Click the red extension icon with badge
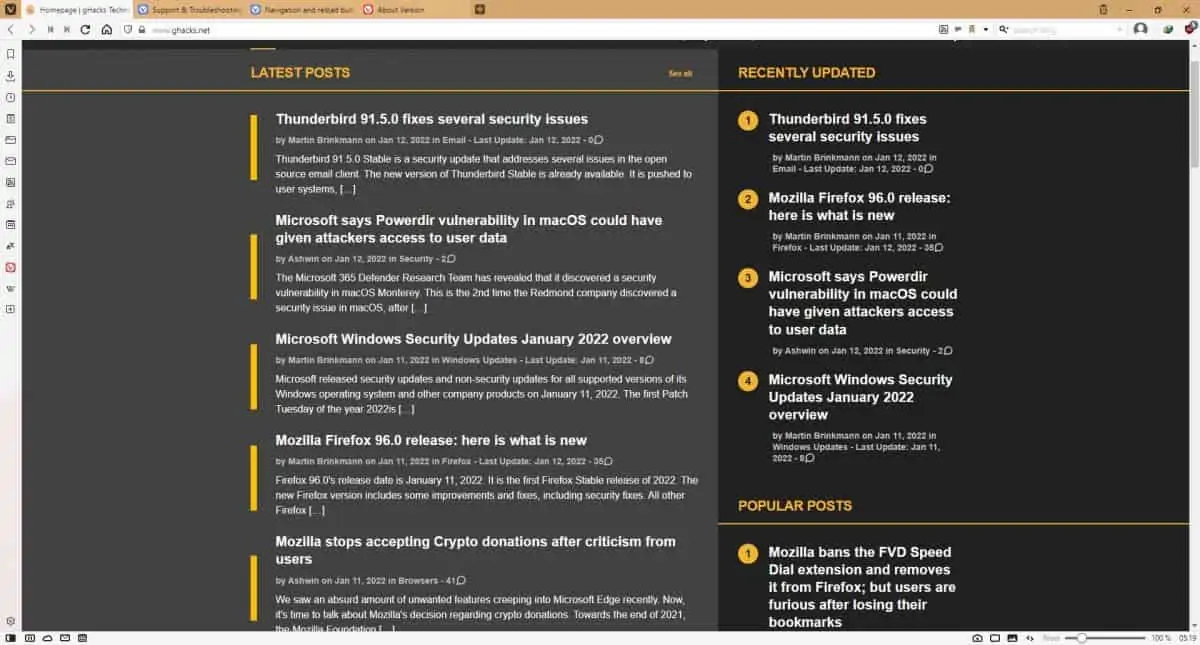 [x=1189, y=30]
